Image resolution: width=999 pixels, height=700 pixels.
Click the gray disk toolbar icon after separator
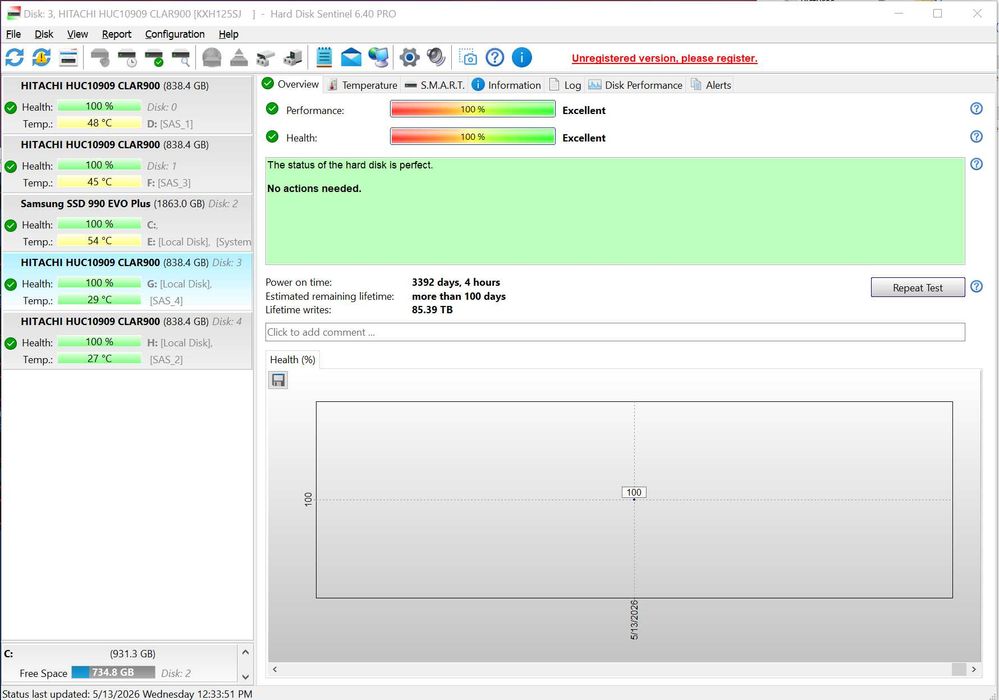100,57
